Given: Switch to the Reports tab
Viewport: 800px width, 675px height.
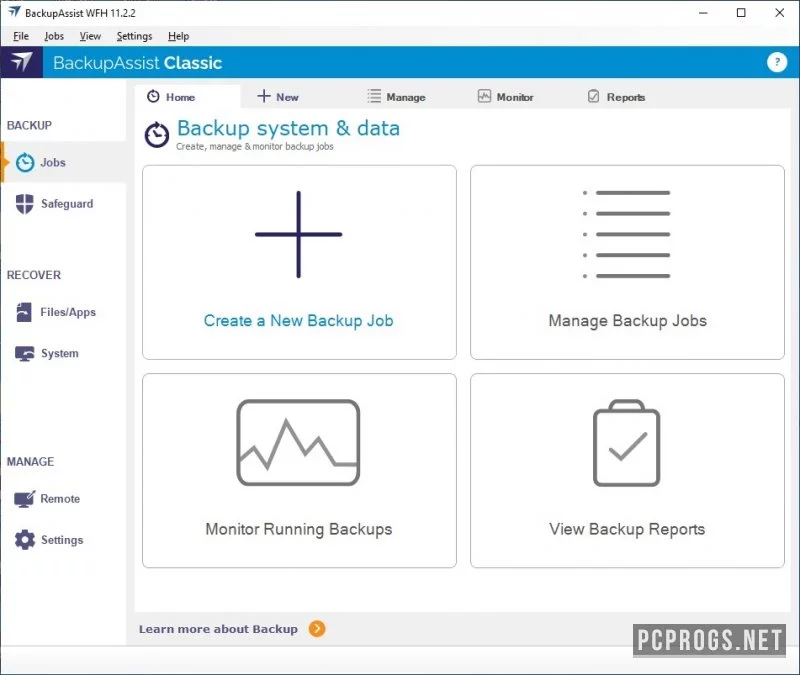Looking at the screenshot, I should point(616,96).
